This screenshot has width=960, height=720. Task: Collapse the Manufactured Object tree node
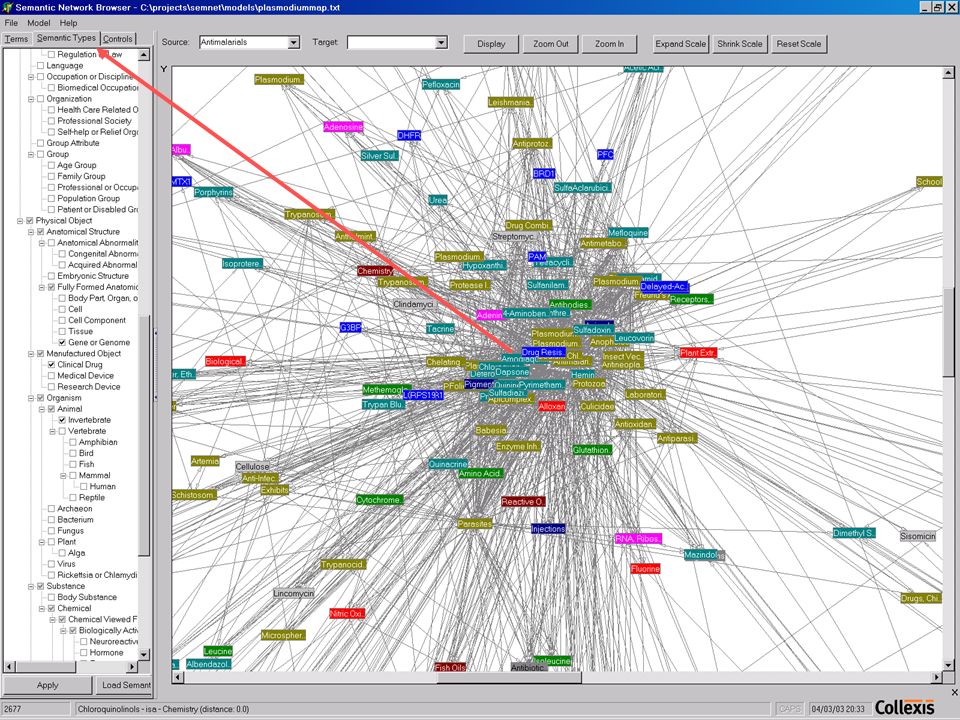[31, 353]
